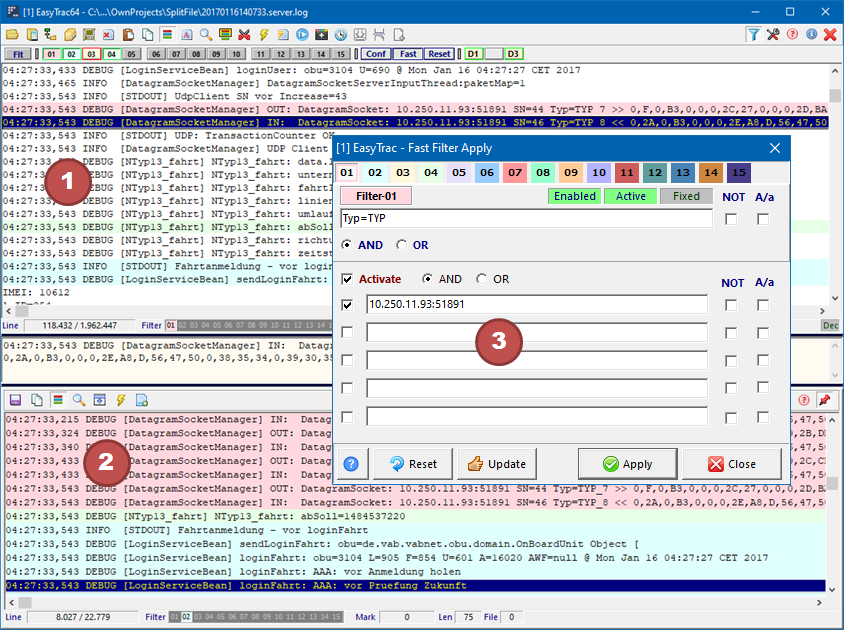Select the AND radio below Typ=TYP
The image size is (844, 630).
347,245
